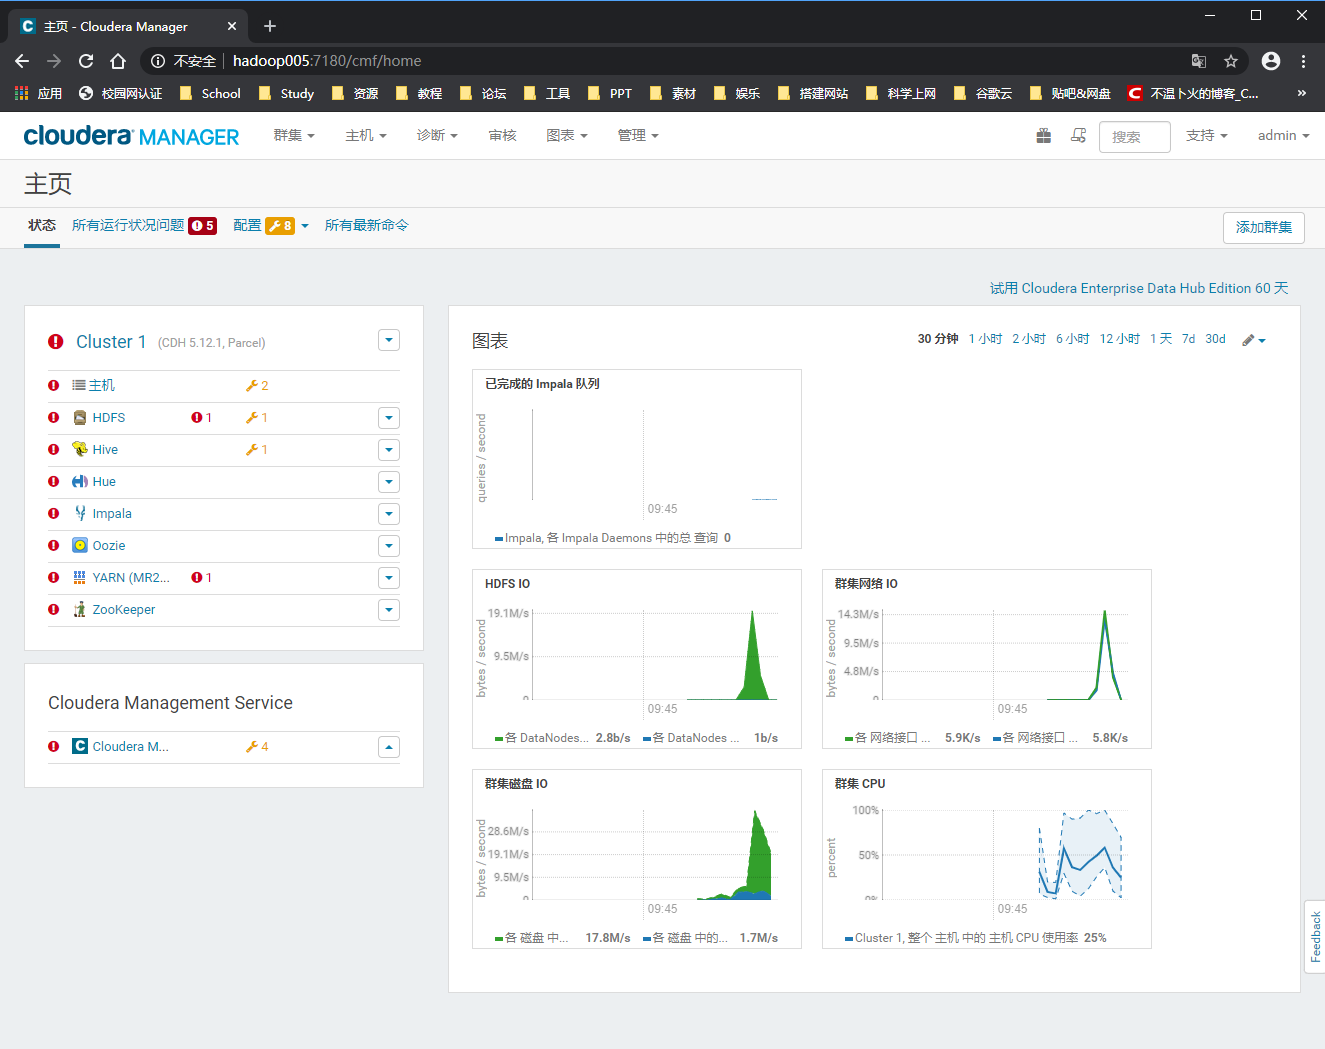Image resolution: width=1325 pixels, height=1049 pixels.
Task: Open the 支持 dropdown menu
Action: [x=1207, y=136]
